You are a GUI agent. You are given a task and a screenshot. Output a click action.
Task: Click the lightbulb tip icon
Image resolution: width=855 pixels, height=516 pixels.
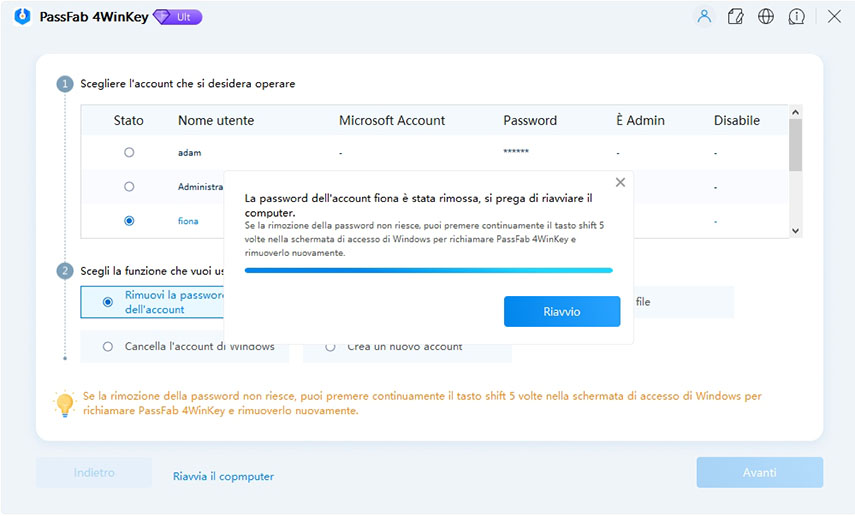(65, 404)
